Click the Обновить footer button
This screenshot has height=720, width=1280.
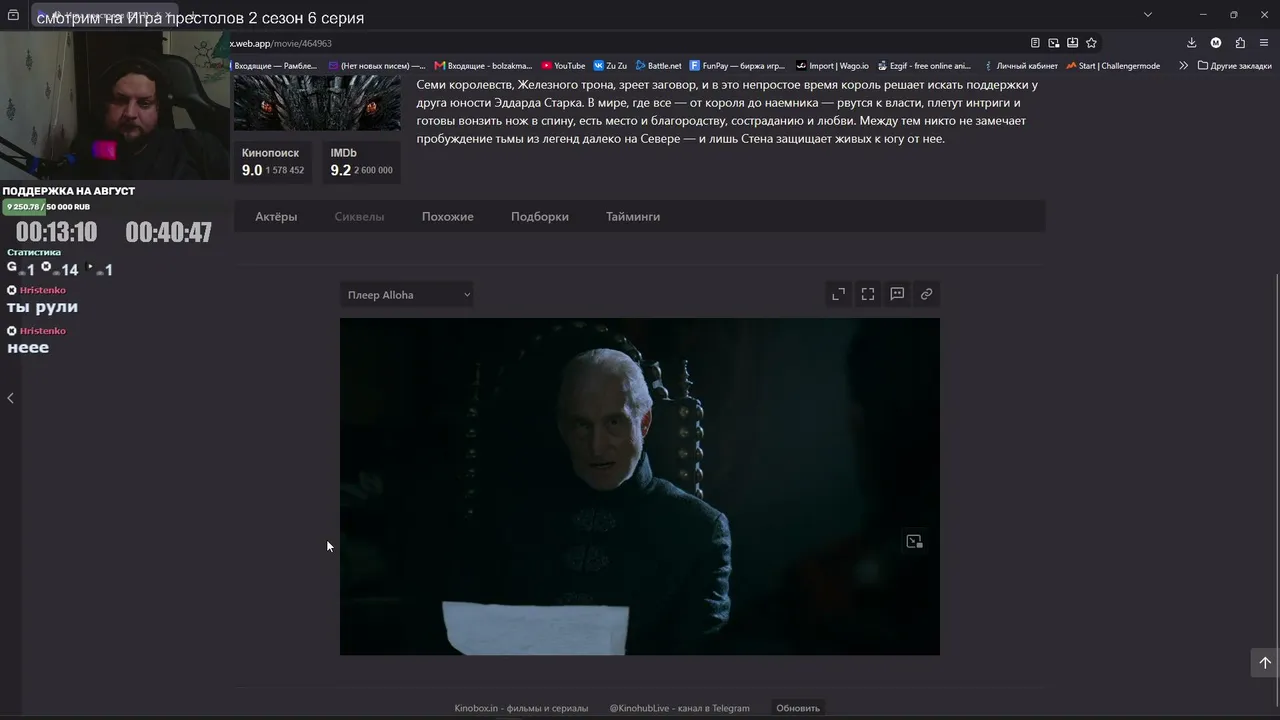[798, 708]
